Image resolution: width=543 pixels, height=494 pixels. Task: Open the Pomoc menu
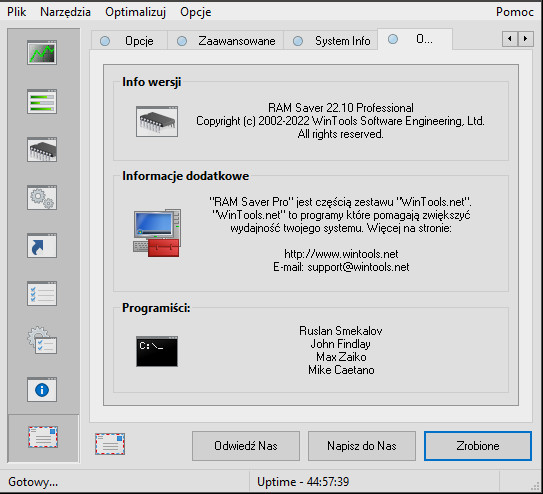coord(515,12)
